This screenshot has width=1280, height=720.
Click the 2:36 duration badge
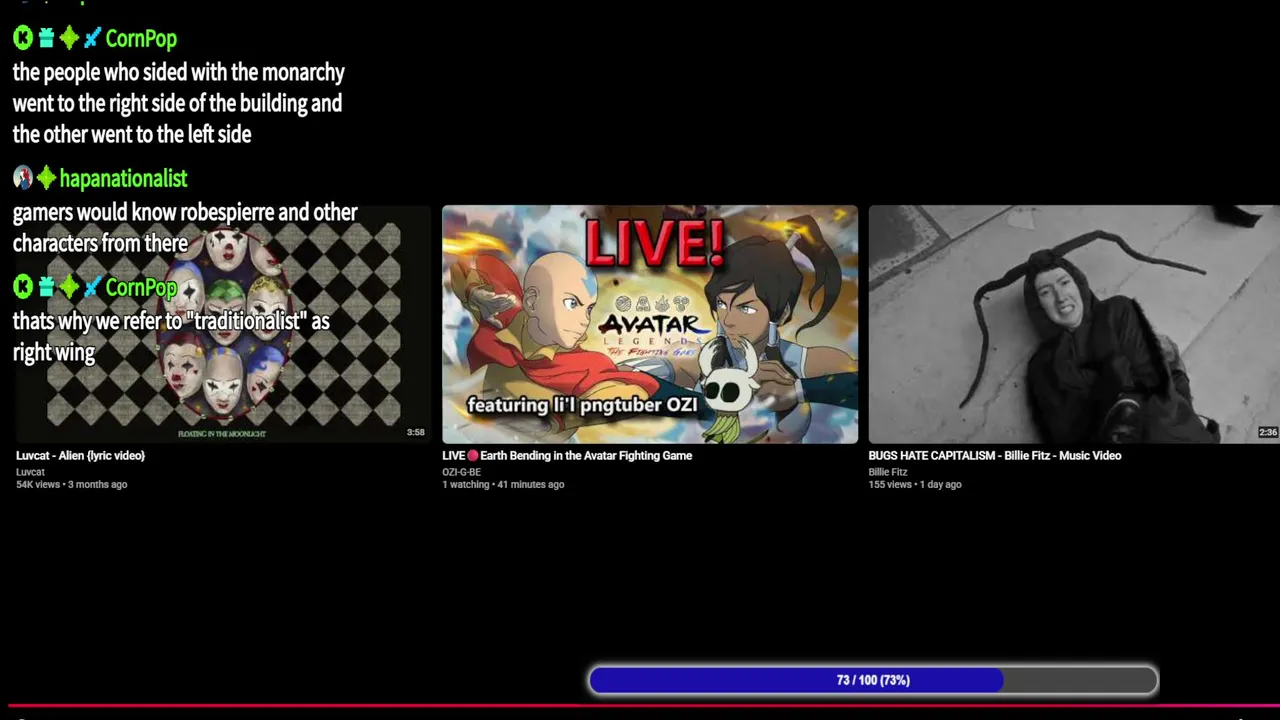click(x=1268, y=433)
